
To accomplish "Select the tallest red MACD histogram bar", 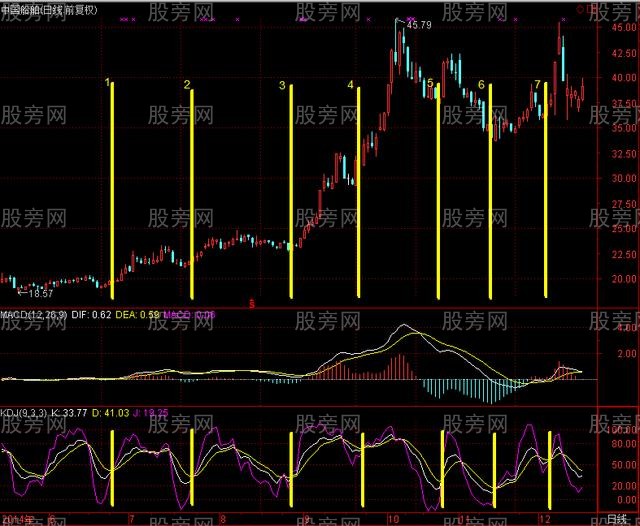I will pos(400,367).
